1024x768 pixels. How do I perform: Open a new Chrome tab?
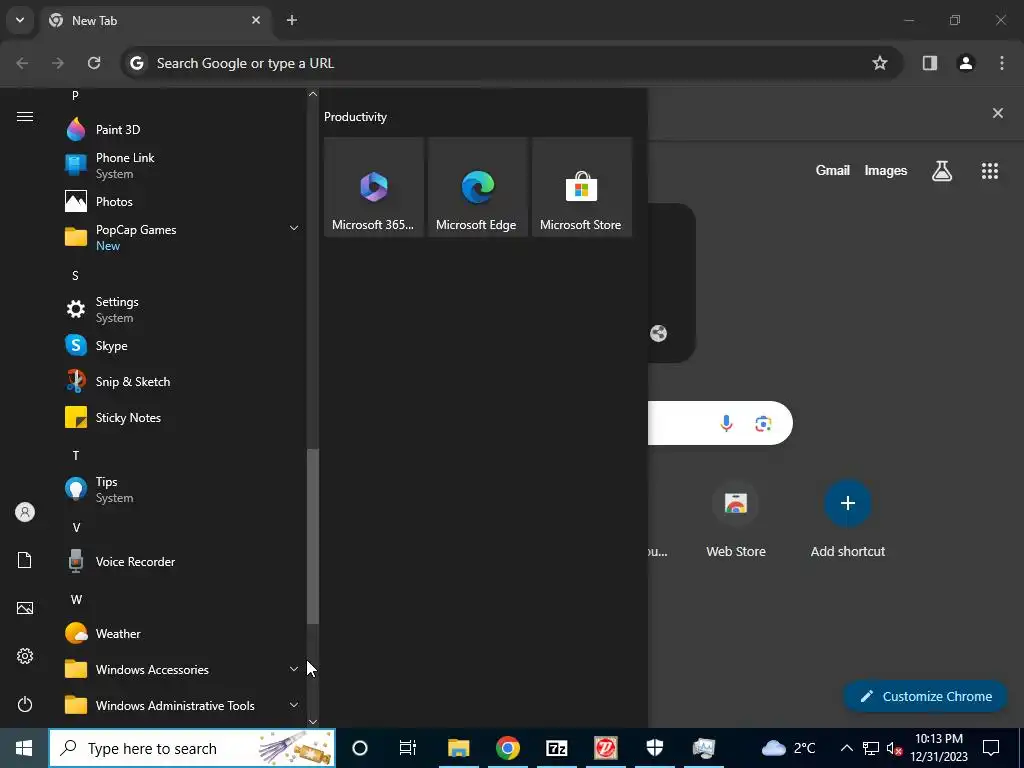coord(292,20)
